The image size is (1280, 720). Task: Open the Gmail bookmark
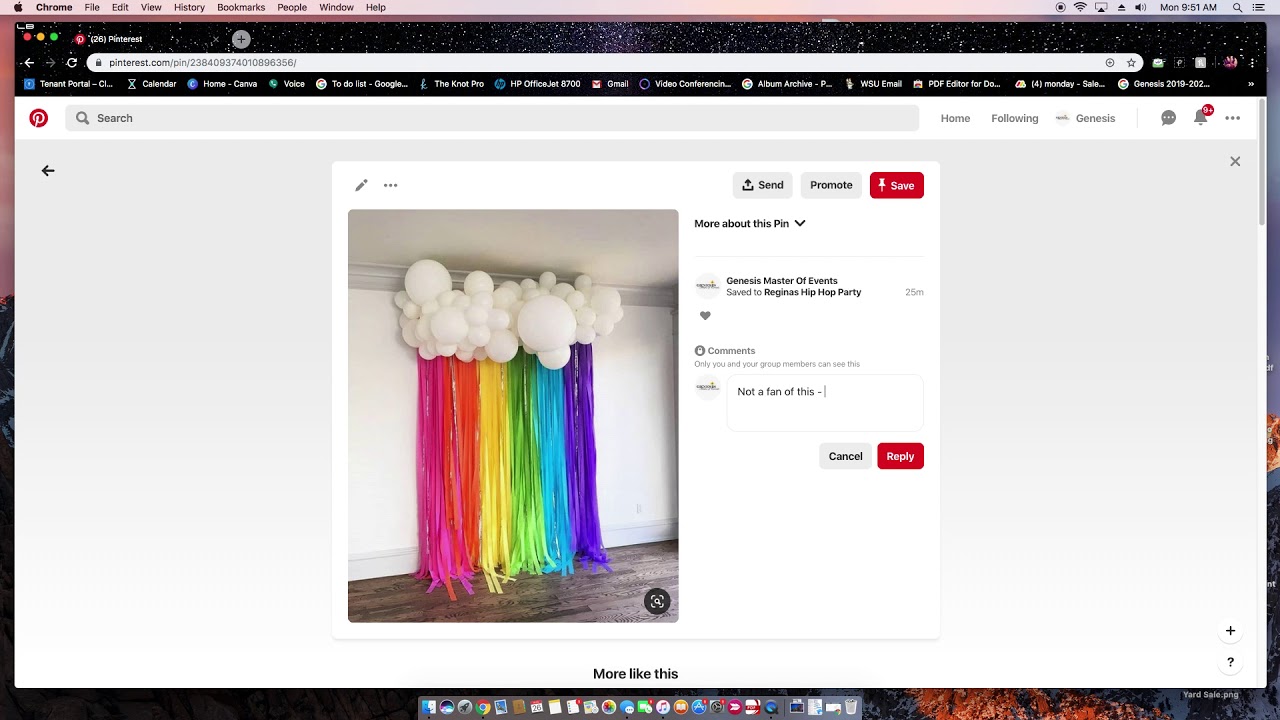[610, 84]
